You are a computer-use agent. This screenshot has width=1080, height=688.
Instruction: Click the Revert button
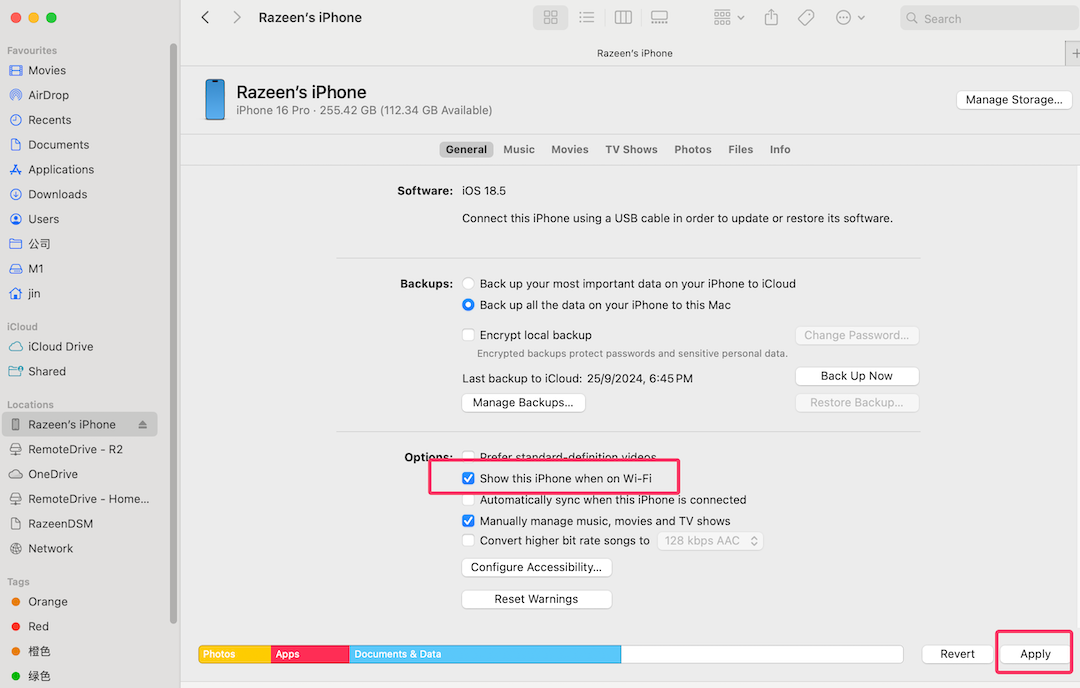tap(957, 654)
